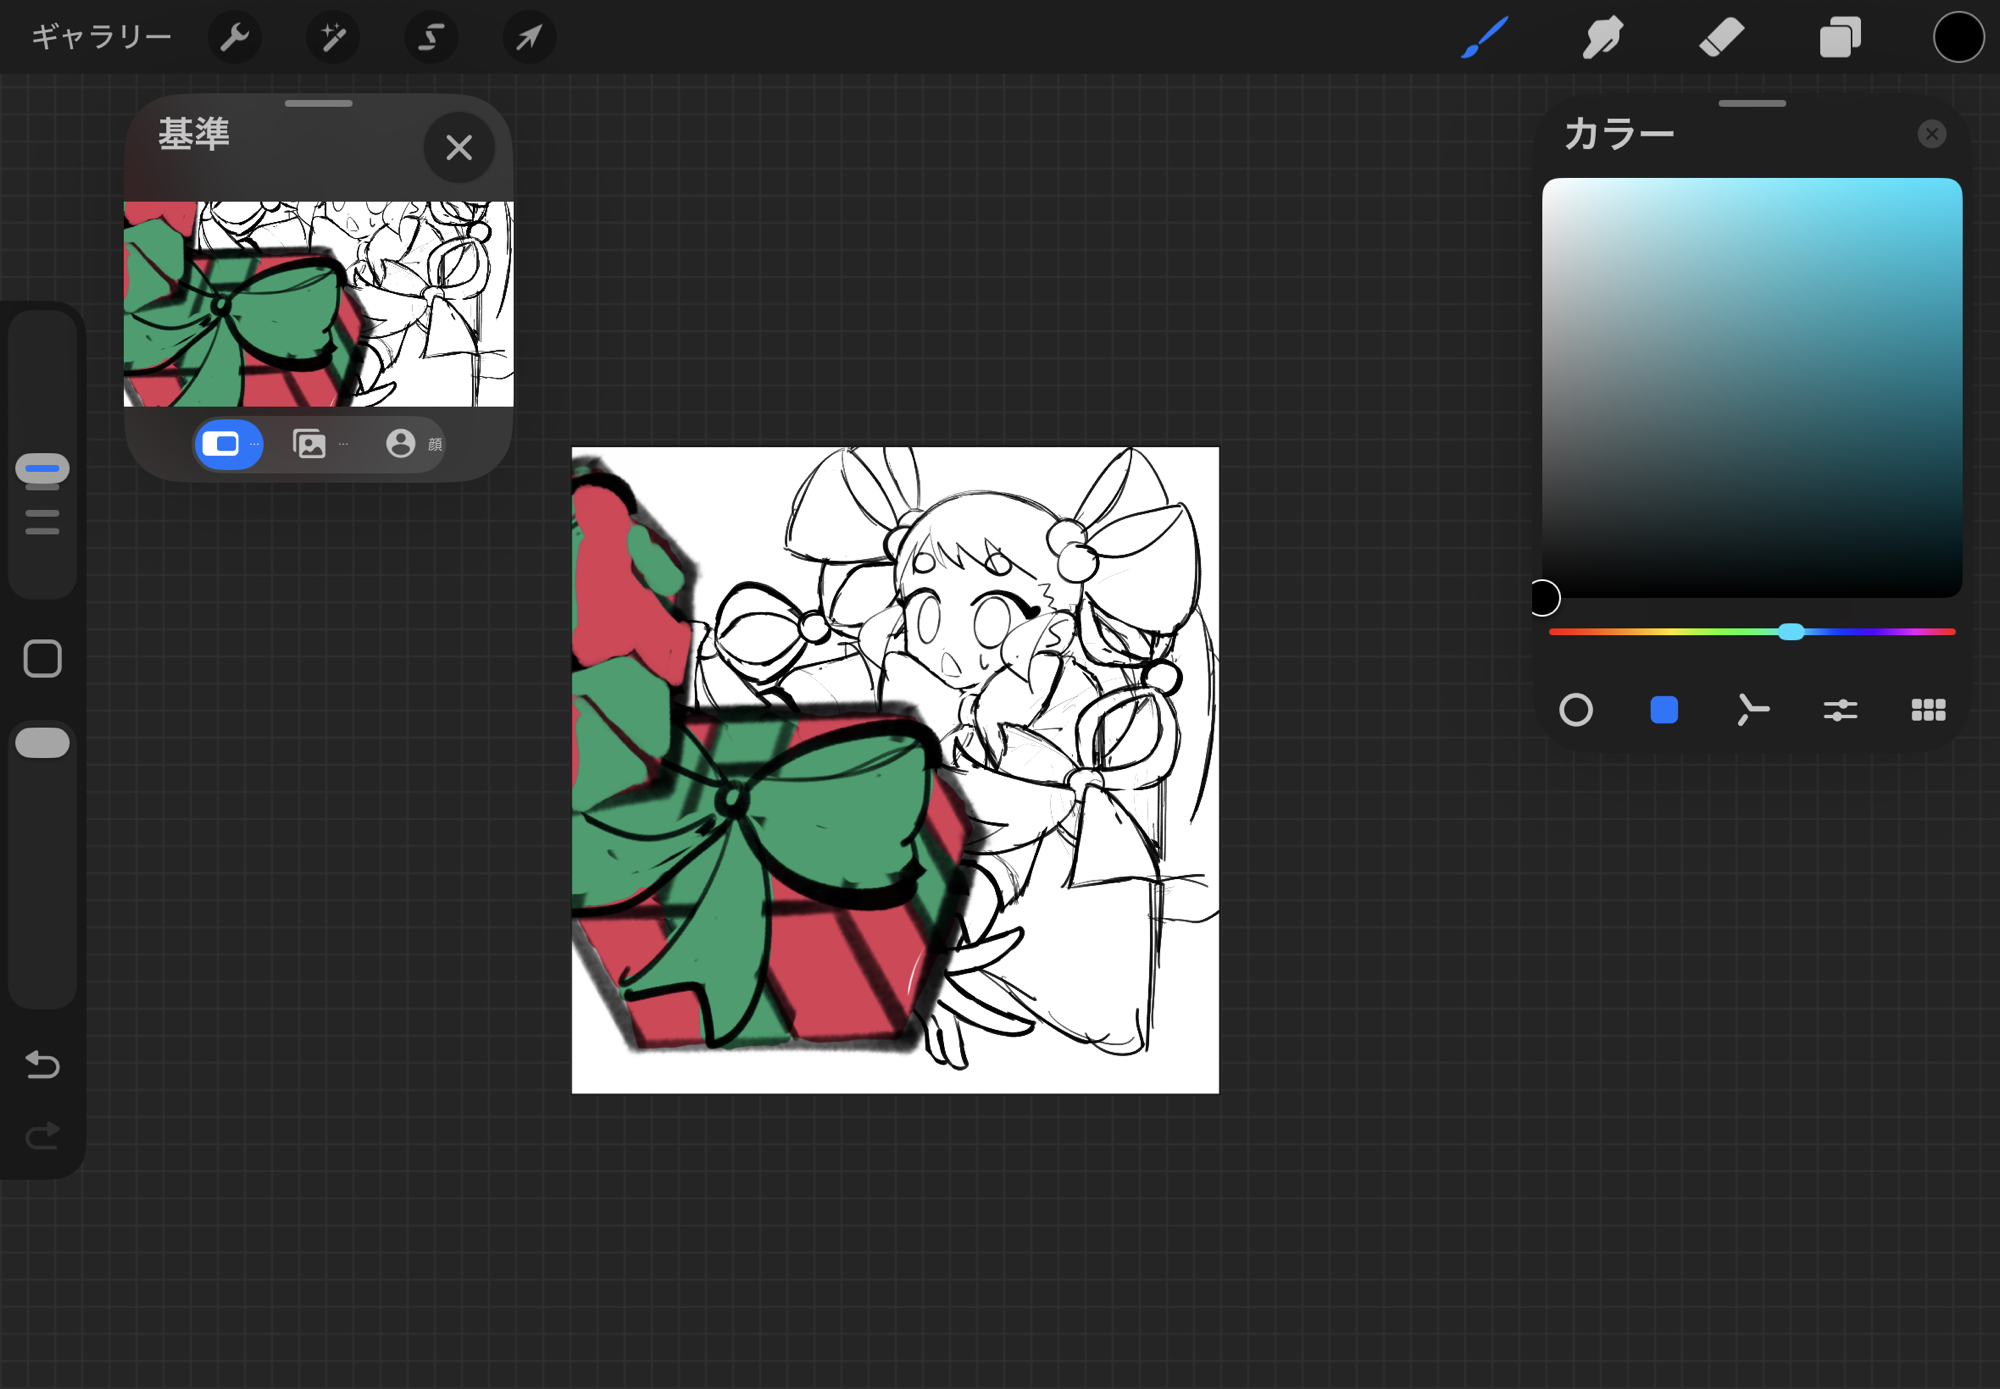2000x1389 pixels.
Task: Switch color panel to Value sliders mode
Action: click(1840, 710)
